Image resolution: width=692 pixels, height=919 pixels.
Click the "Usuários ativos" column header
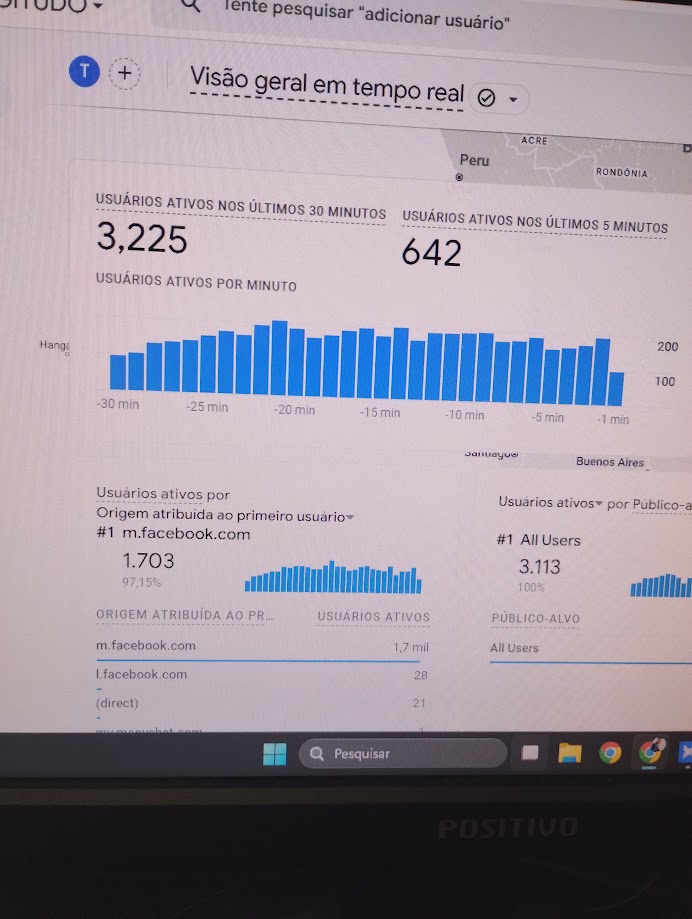[x=374, y=617]
